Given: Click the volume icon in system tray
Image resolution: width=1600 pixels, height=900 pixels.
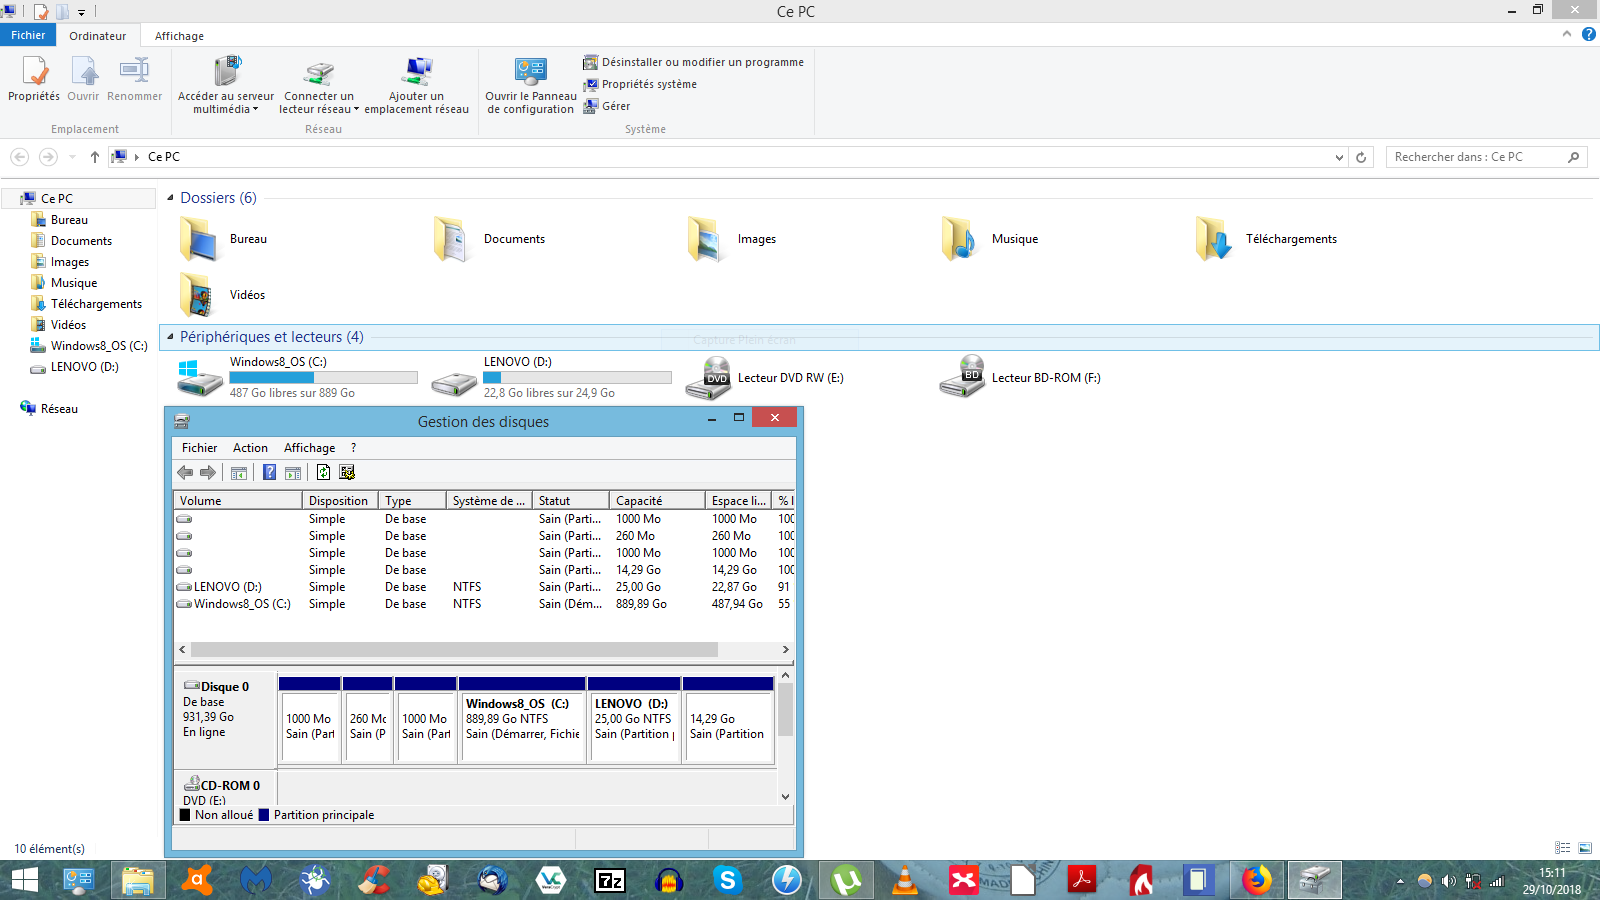Looking at the screenshot, I should 1448,881.
